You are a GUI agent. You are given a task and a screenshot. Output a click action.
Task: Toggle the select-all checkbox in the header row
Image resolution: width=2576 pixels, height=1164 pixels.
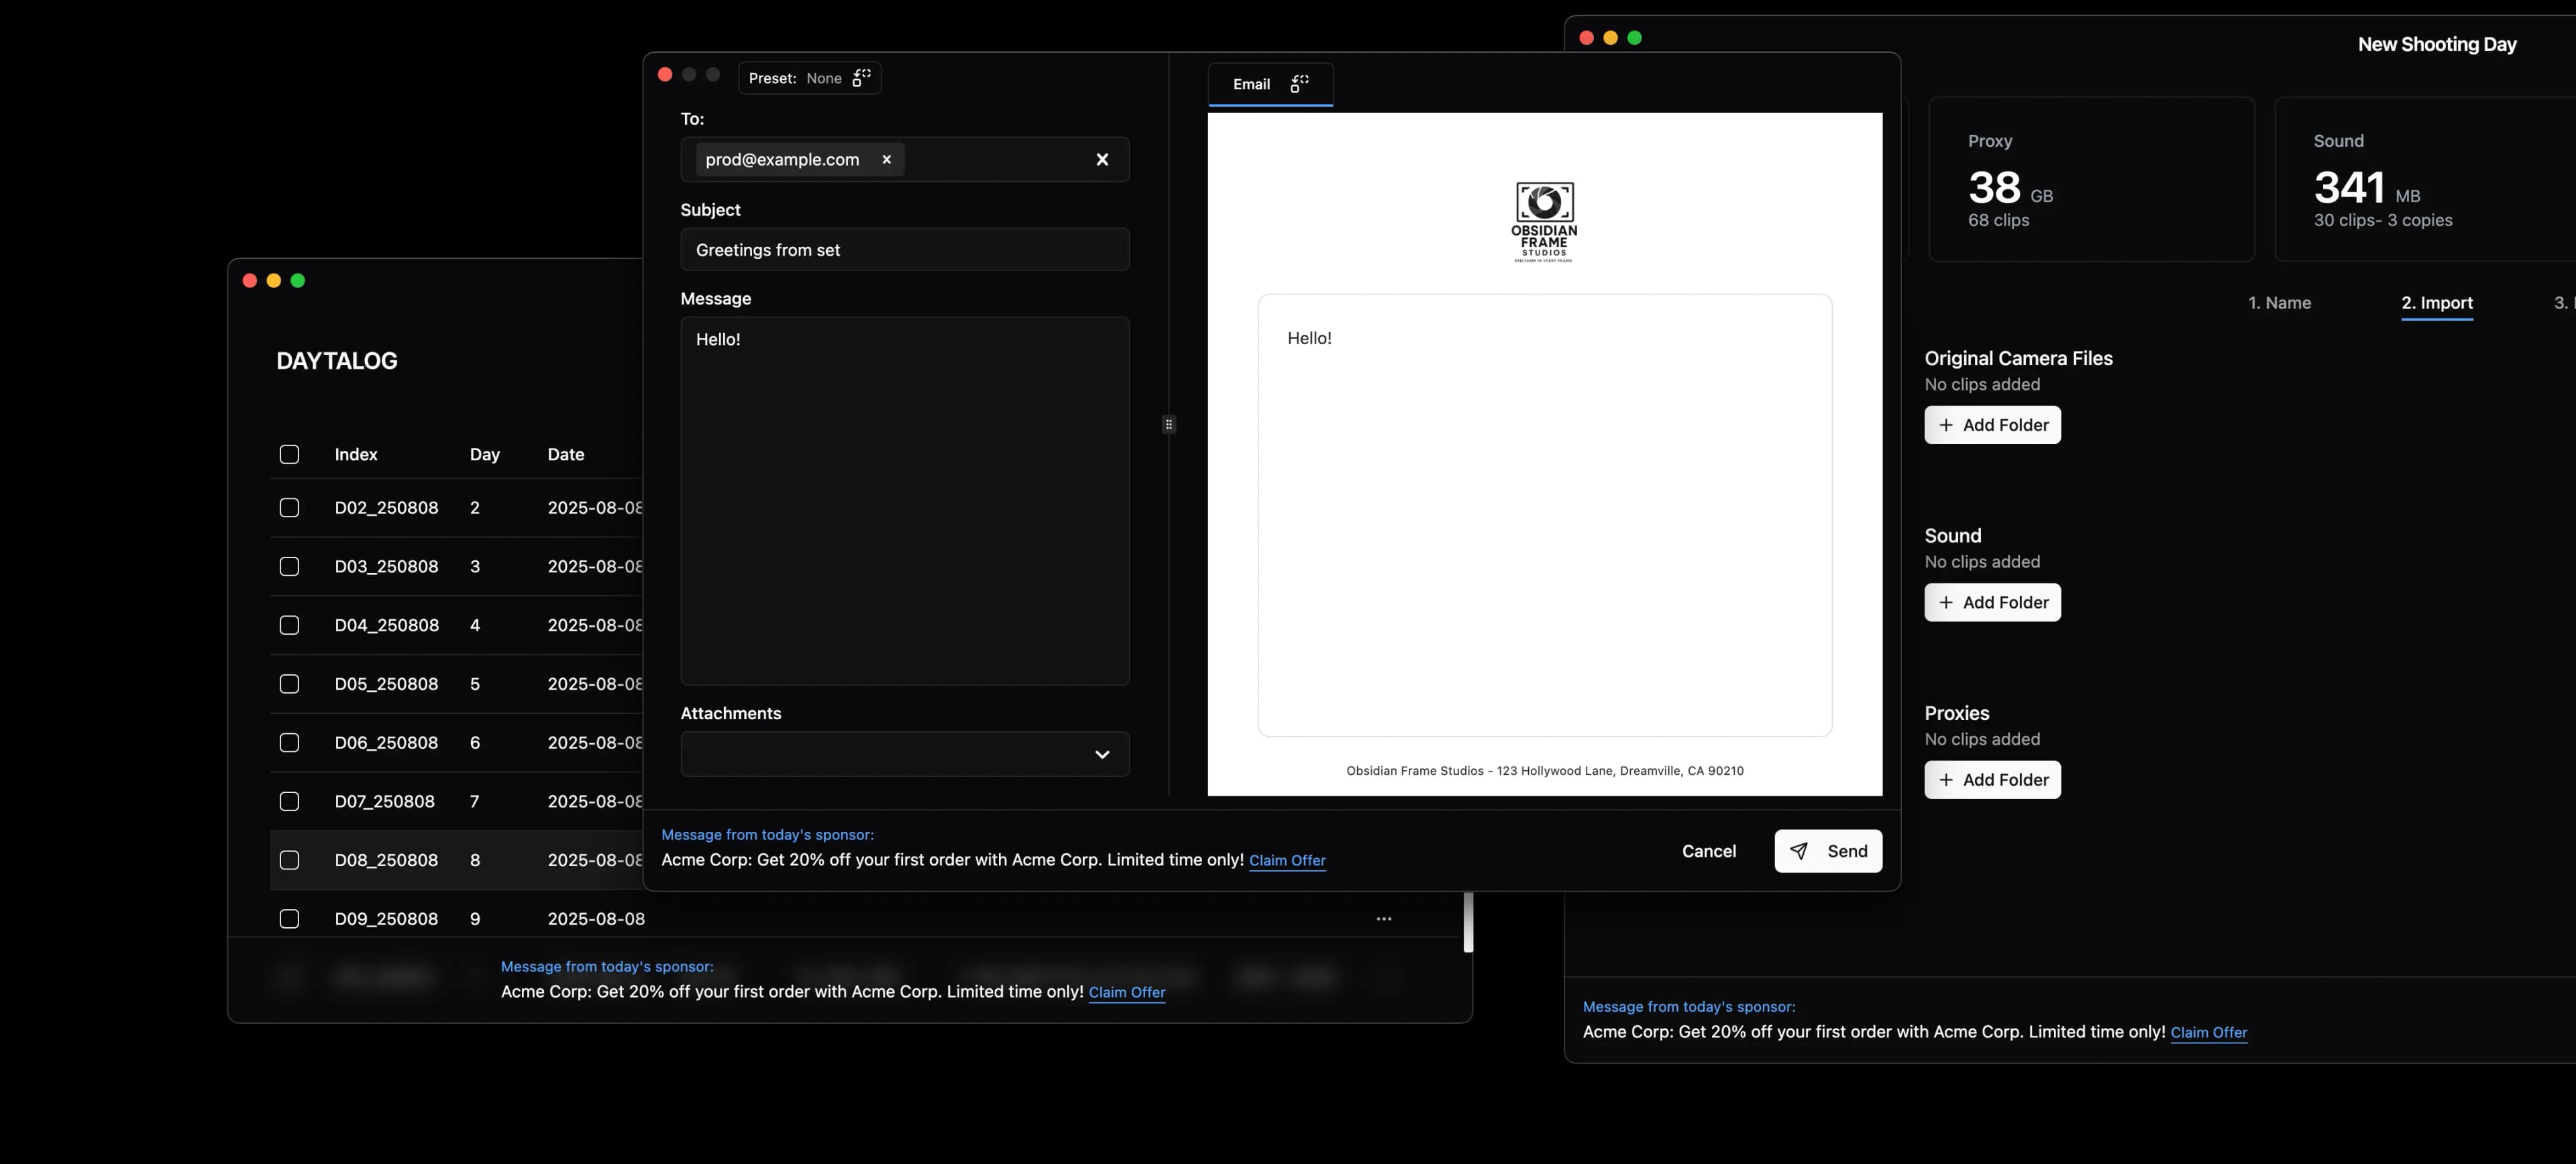tap(289, 454)
